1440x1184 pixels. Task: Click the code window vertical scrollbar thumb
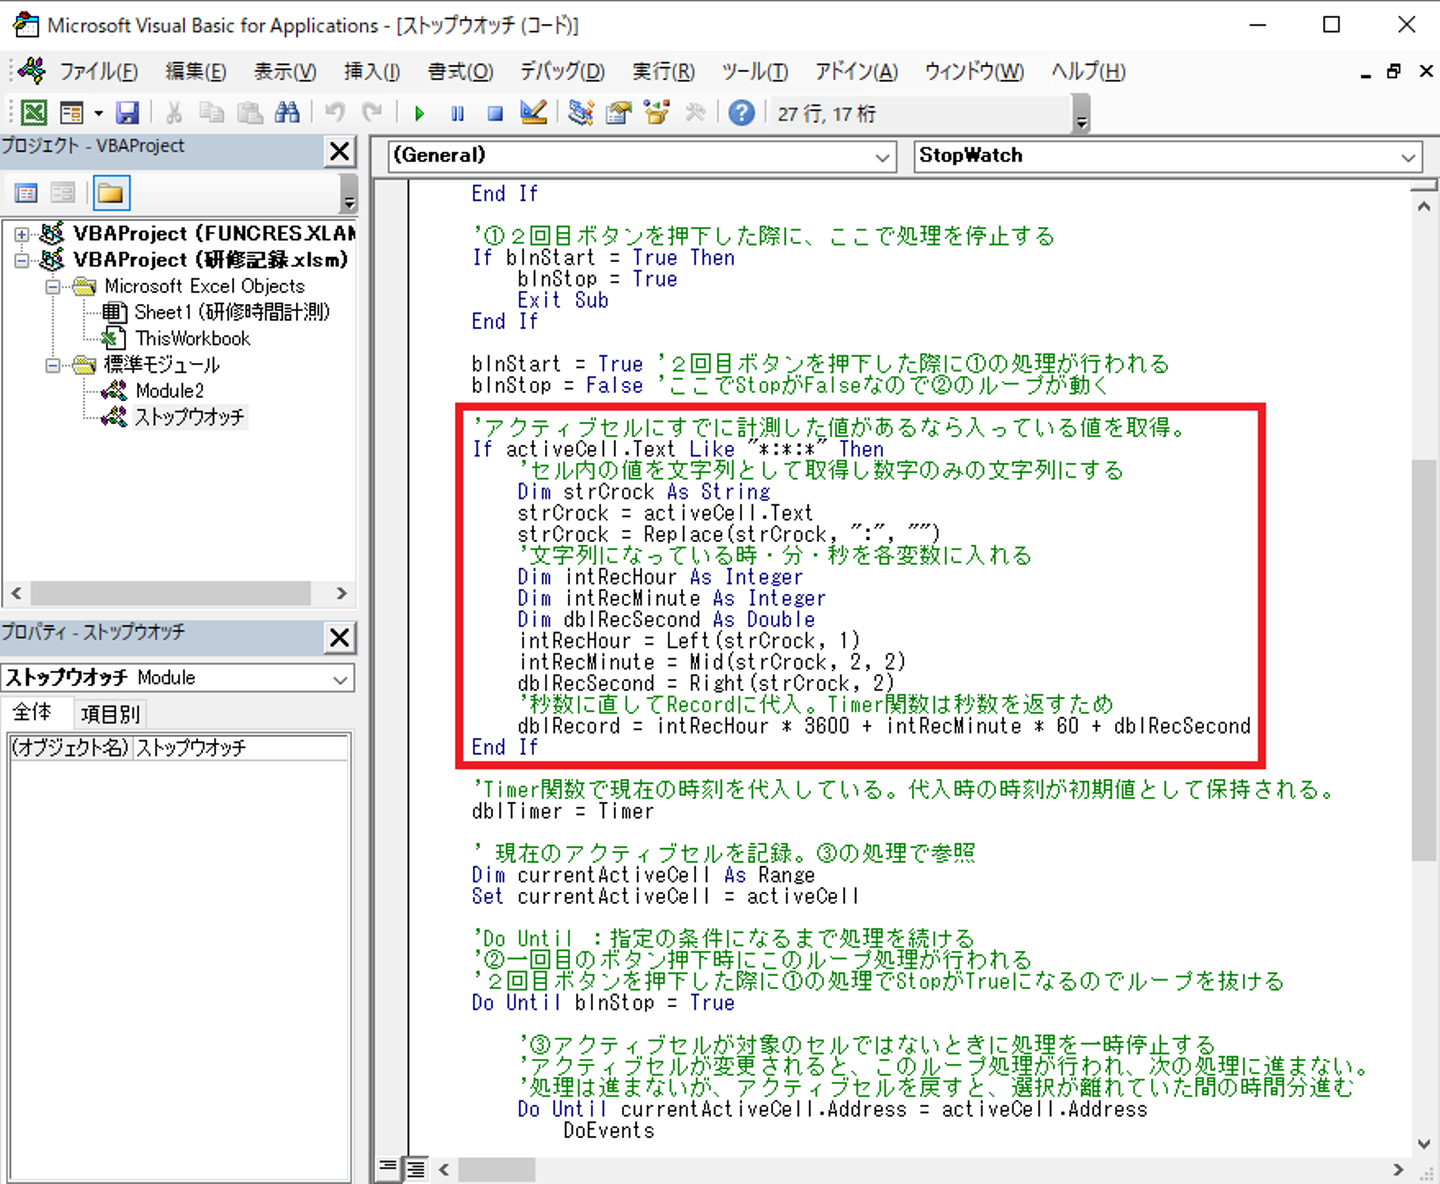pyautogui.click(x=1424, y=658)
